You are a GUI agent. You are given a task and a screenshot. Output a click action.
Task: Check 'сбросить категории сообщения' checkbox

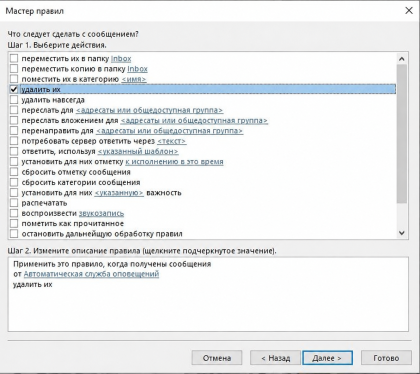(14, 182)
